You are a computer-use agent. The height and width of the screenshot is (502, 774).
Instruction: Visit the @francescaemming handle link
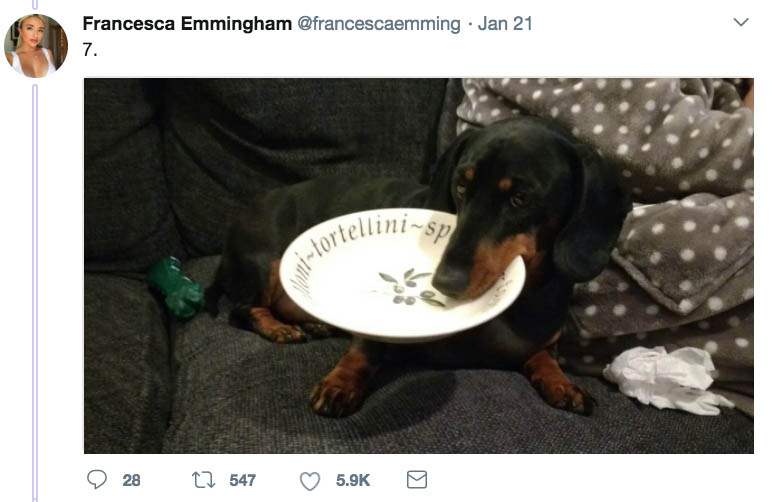(x=380, y=24)
